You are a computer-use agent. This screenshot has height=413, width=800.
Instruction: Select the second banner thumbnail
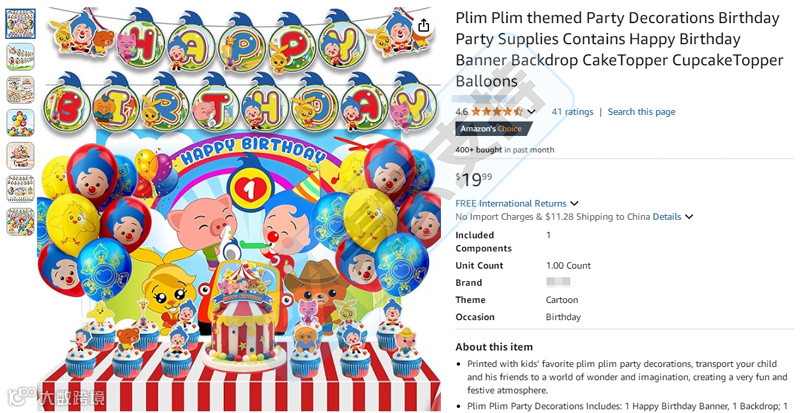pyautogui.click(x=20, y=57)
